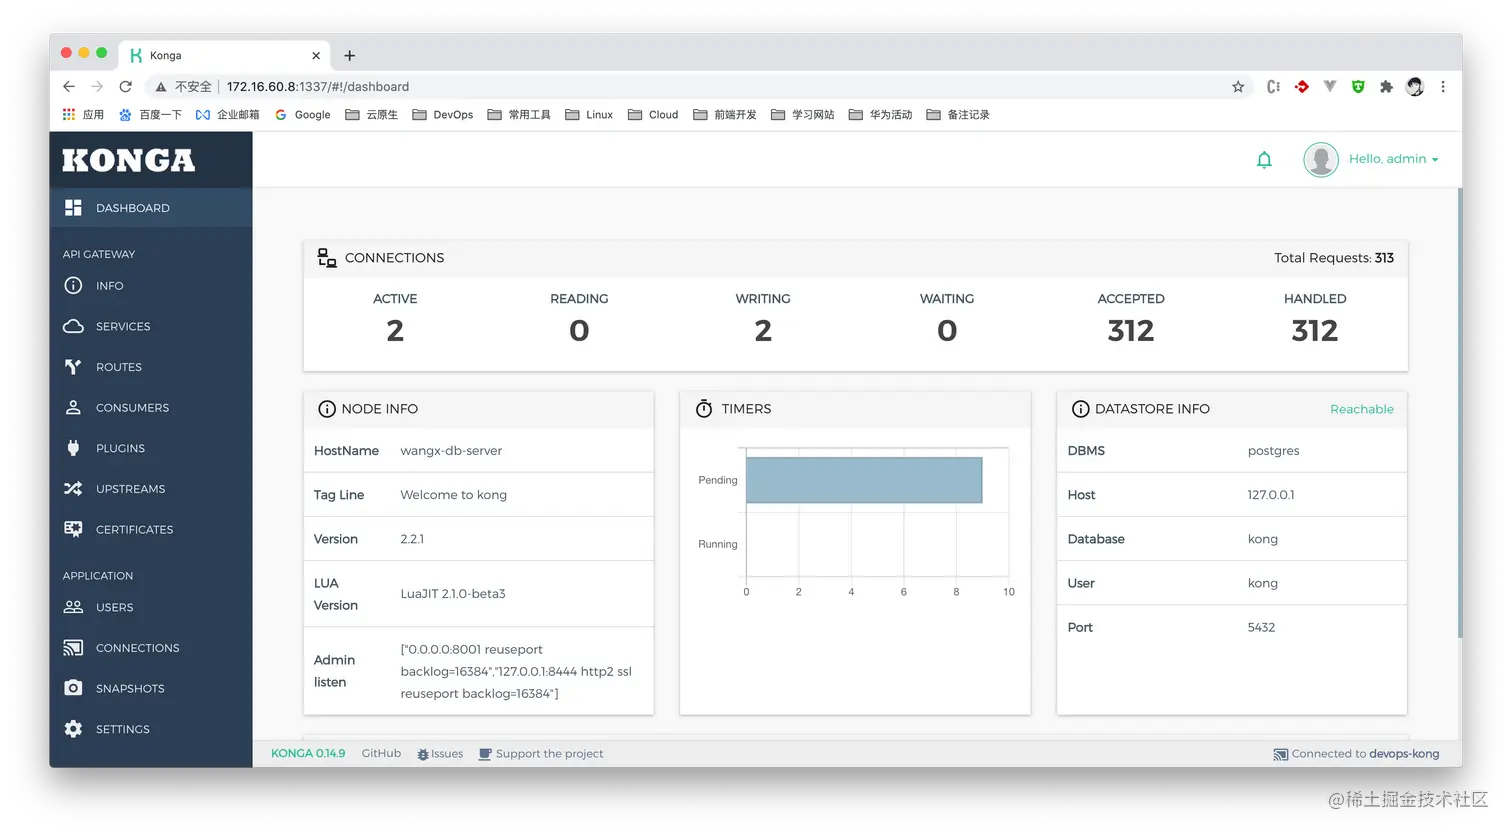This screenshot has height=833, width=1512.
Task: Open Chrome three-dot menu
Action: point(1443,87)
